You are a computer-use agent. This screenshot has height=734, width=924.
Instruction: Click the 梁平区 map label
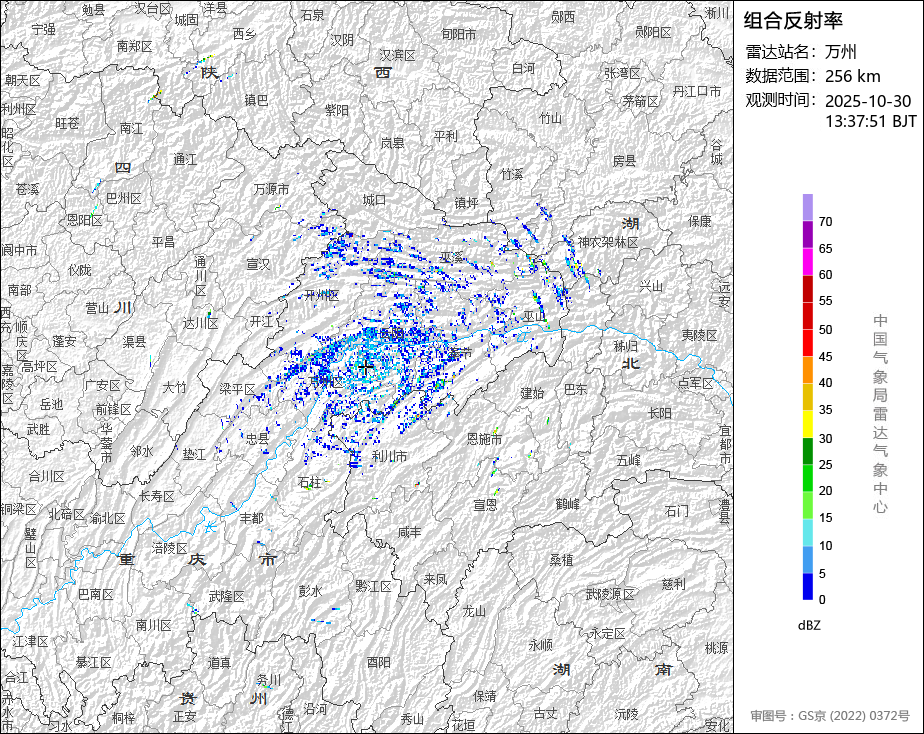pos(237,389)
